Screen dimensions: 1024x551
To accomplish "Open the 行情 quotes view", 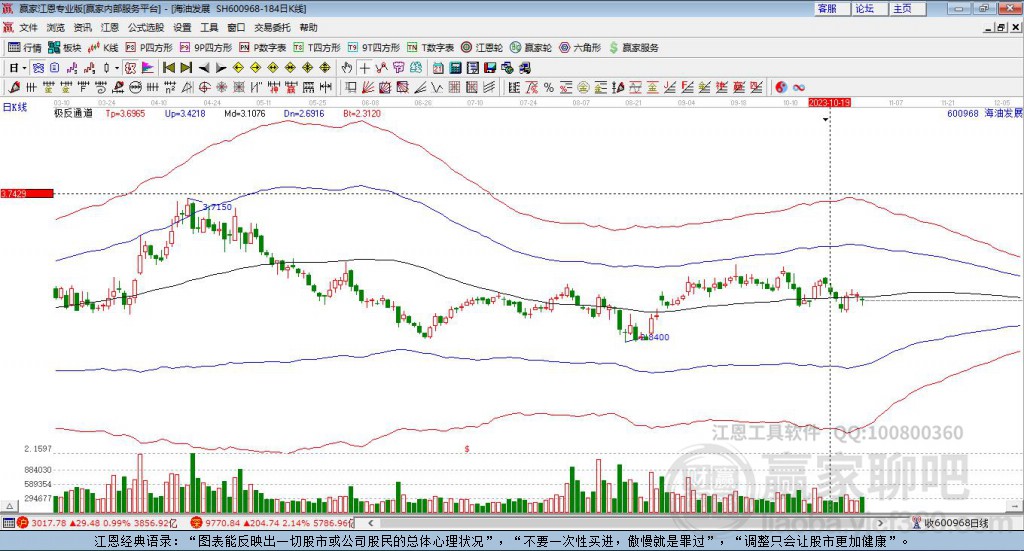I will (x=24, y=47).
